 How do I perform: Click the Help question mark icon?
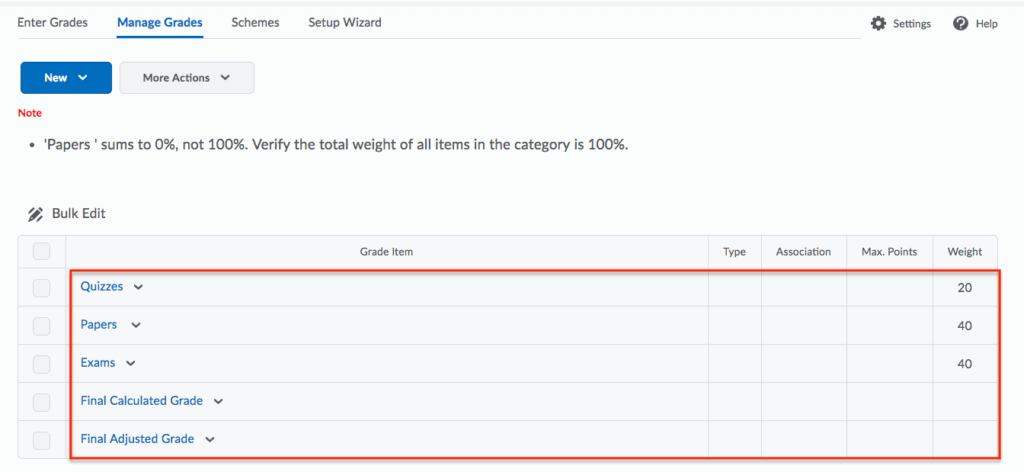[961, 23]
